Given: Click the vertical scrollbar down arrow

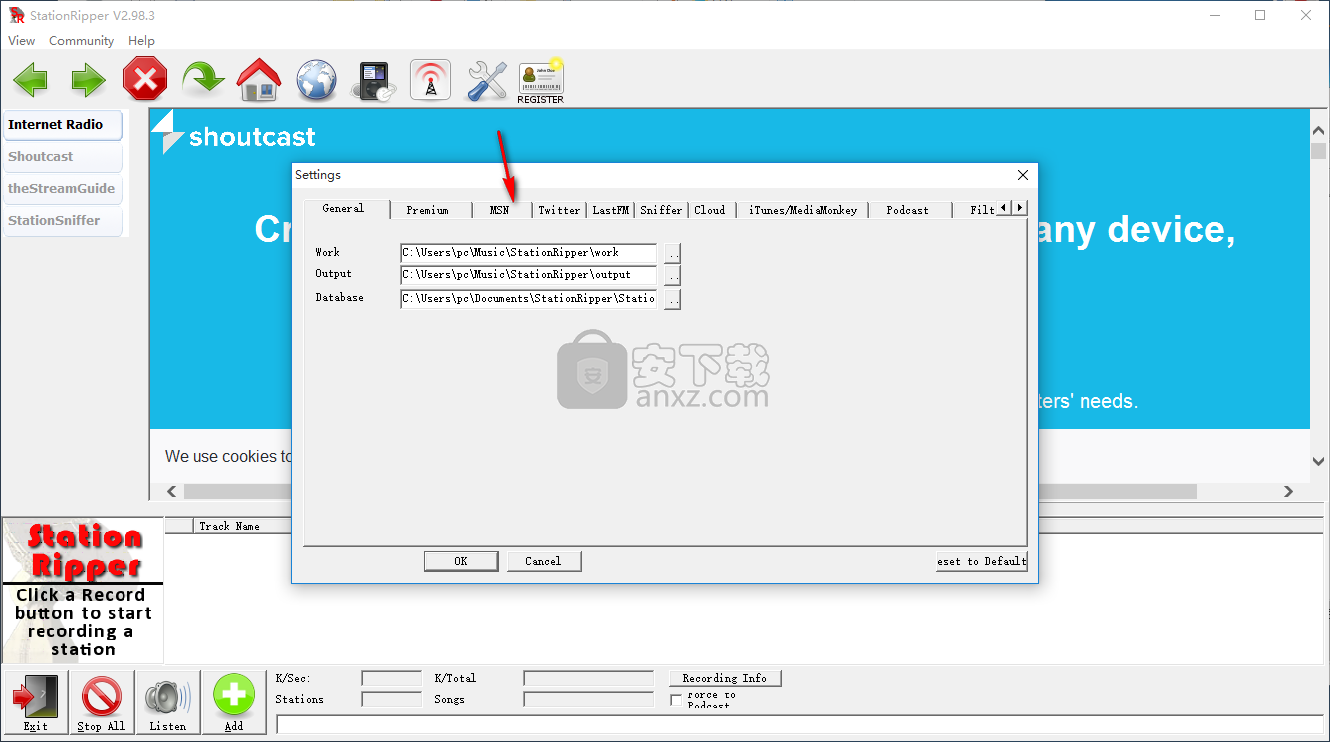Looking at the screenshot, I should (x=1319, y=460).
